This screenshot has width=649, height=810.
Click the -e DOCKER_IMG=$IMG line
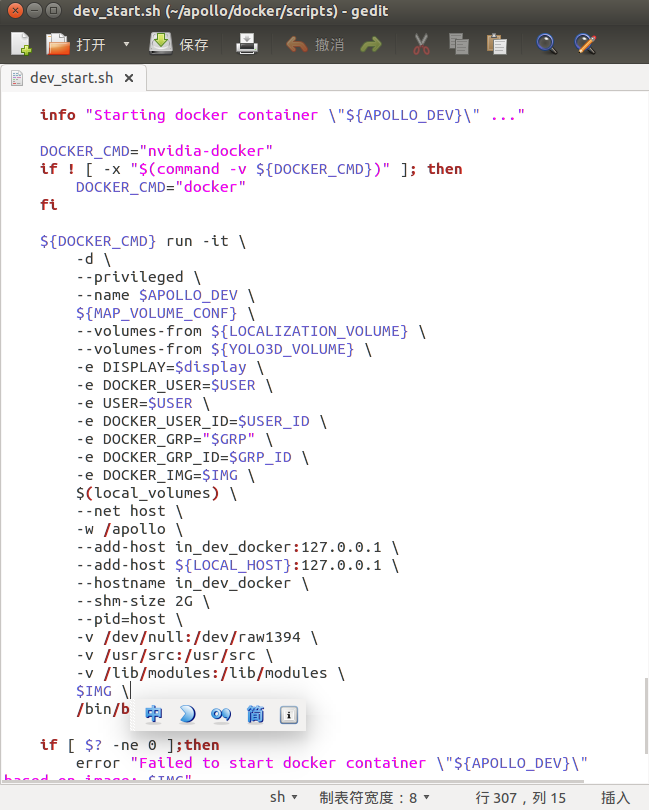pos(165,475)
